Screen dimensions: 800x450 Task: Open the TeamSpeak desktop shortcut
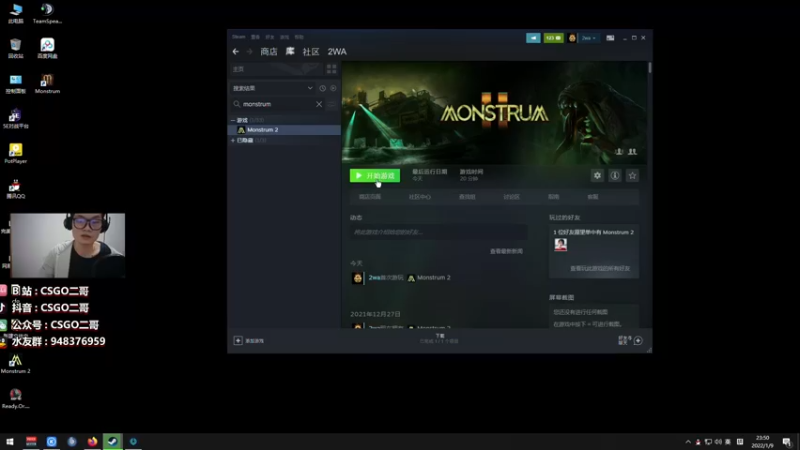click(47, 14)
